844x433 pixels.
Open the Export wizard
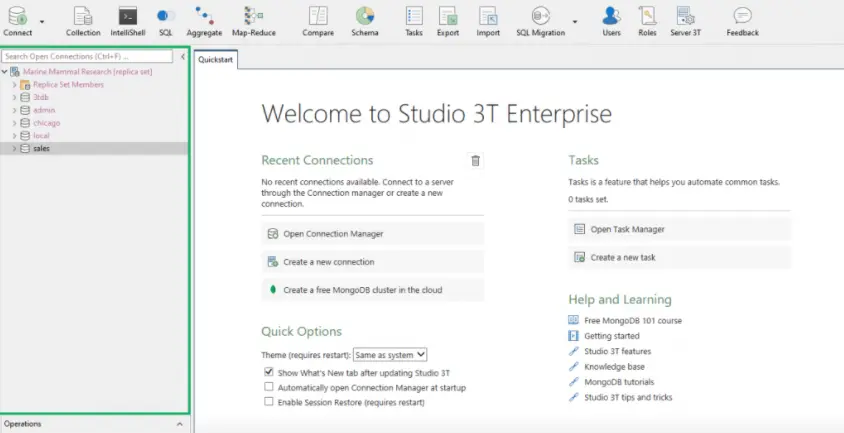(447, 21)
